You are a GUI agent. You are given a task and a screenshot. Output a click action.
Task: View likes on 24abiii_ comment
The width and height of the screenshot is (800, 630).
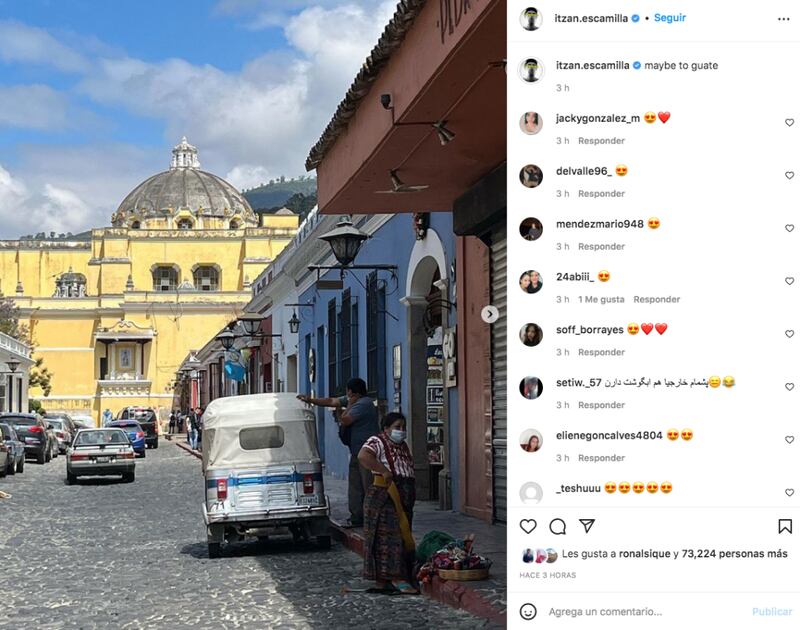tap(601, 299)
